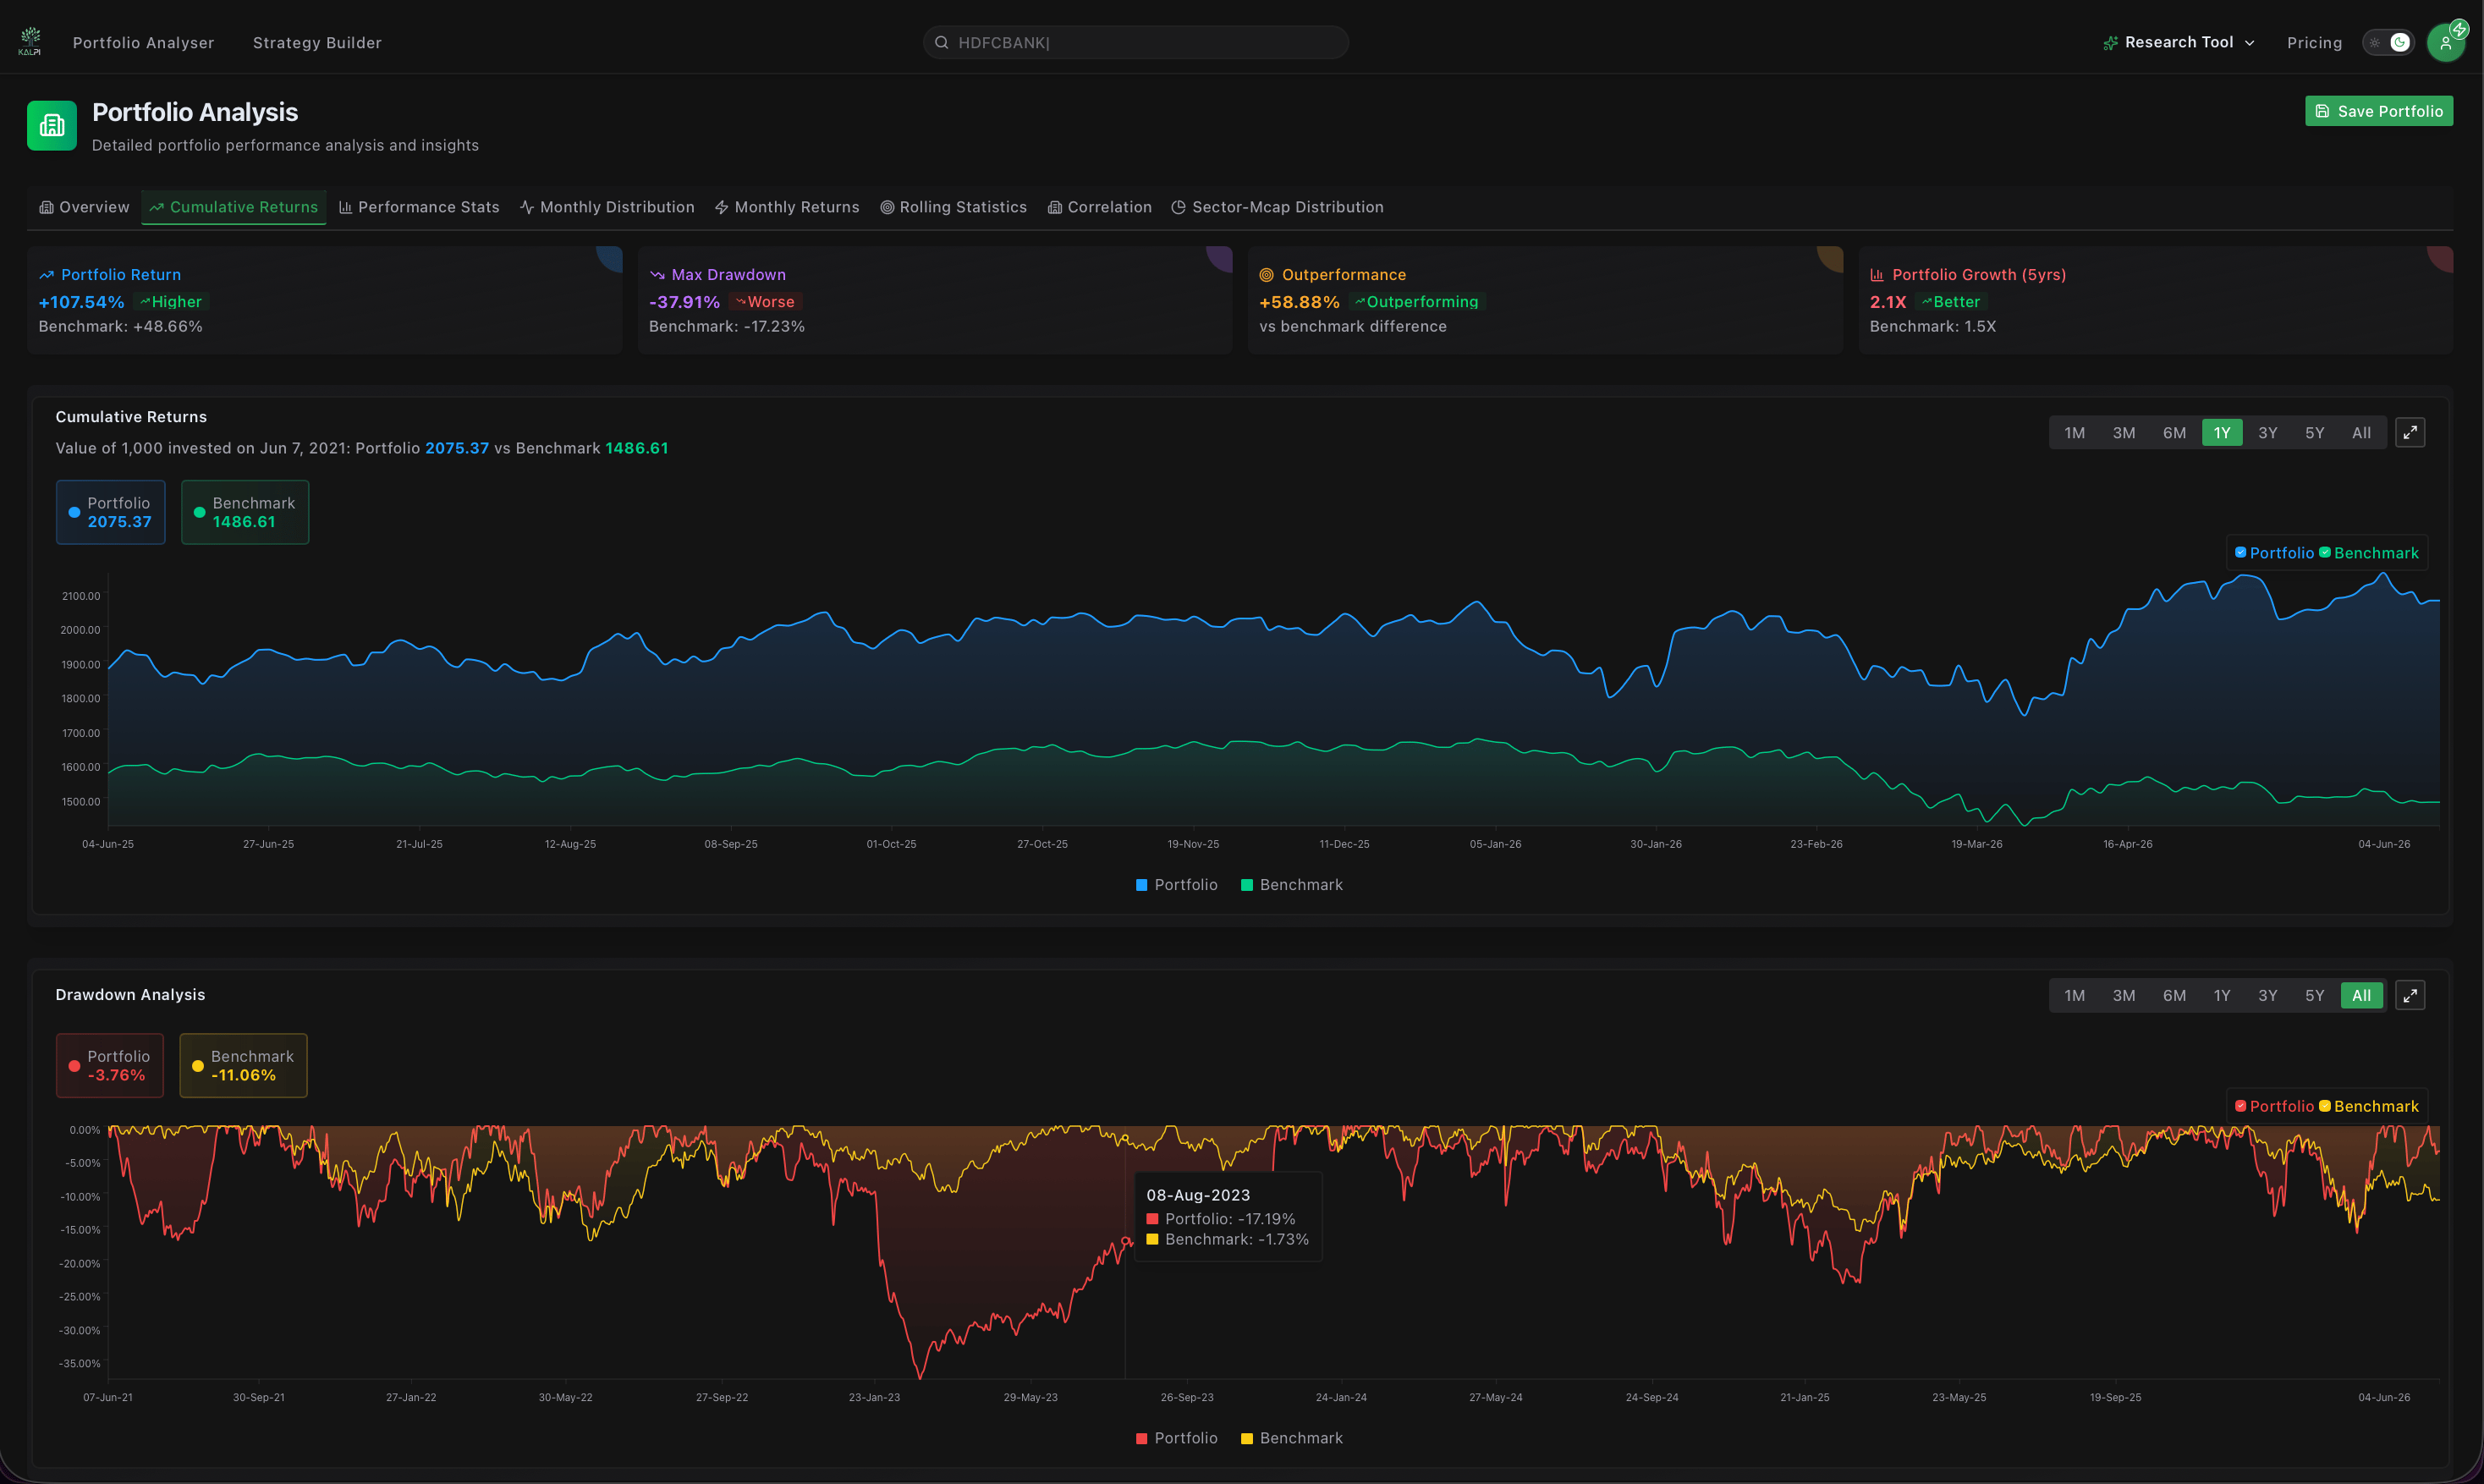Switch to the Overview tab

(x=84, y=207)
